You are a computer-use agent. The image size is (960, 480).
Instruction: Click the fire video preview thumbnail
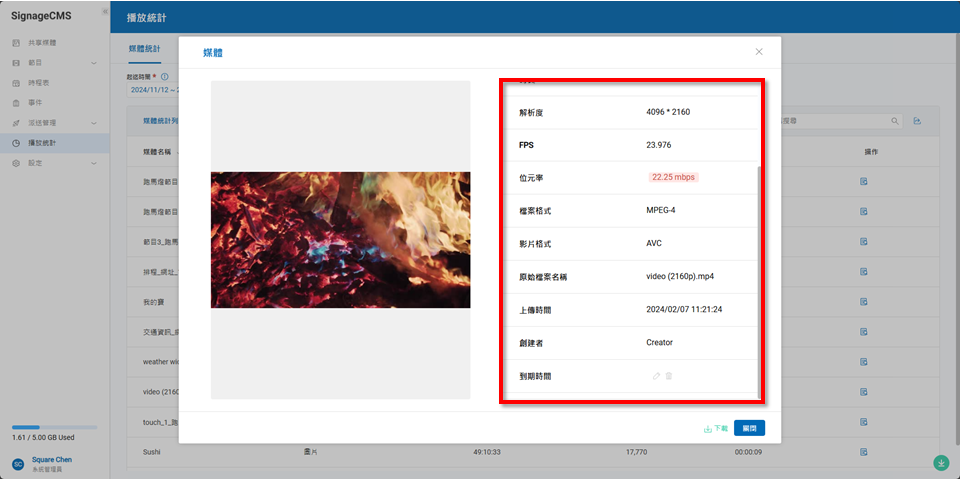click(340, 240)
